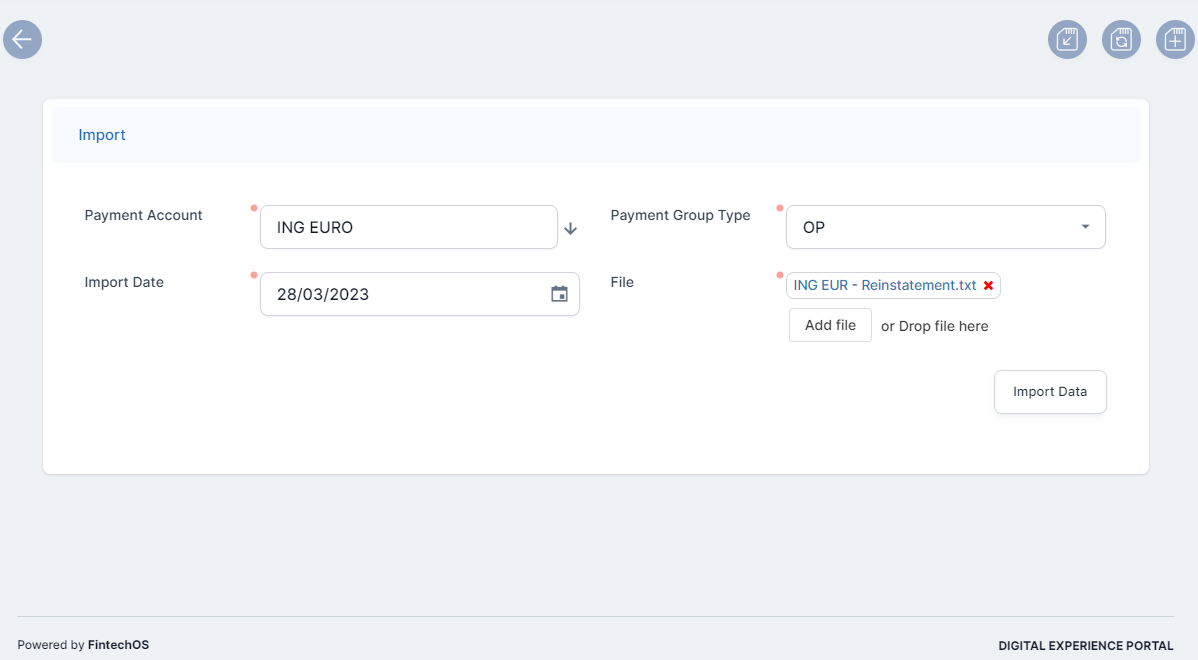Click the Powered by FintechOS footer text

(83, 645)
